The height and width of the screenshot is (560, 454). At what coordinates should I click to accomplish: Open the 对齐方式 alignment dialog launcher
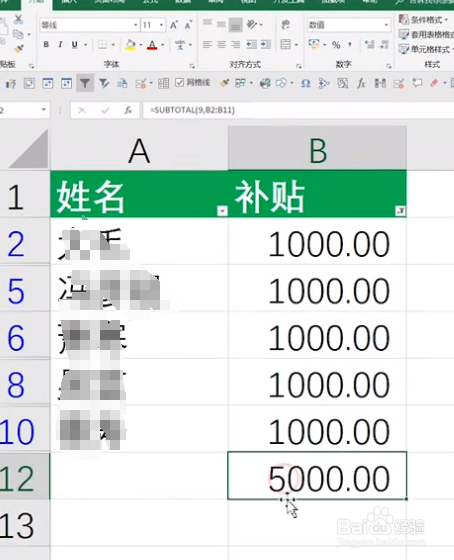point(299,66)
